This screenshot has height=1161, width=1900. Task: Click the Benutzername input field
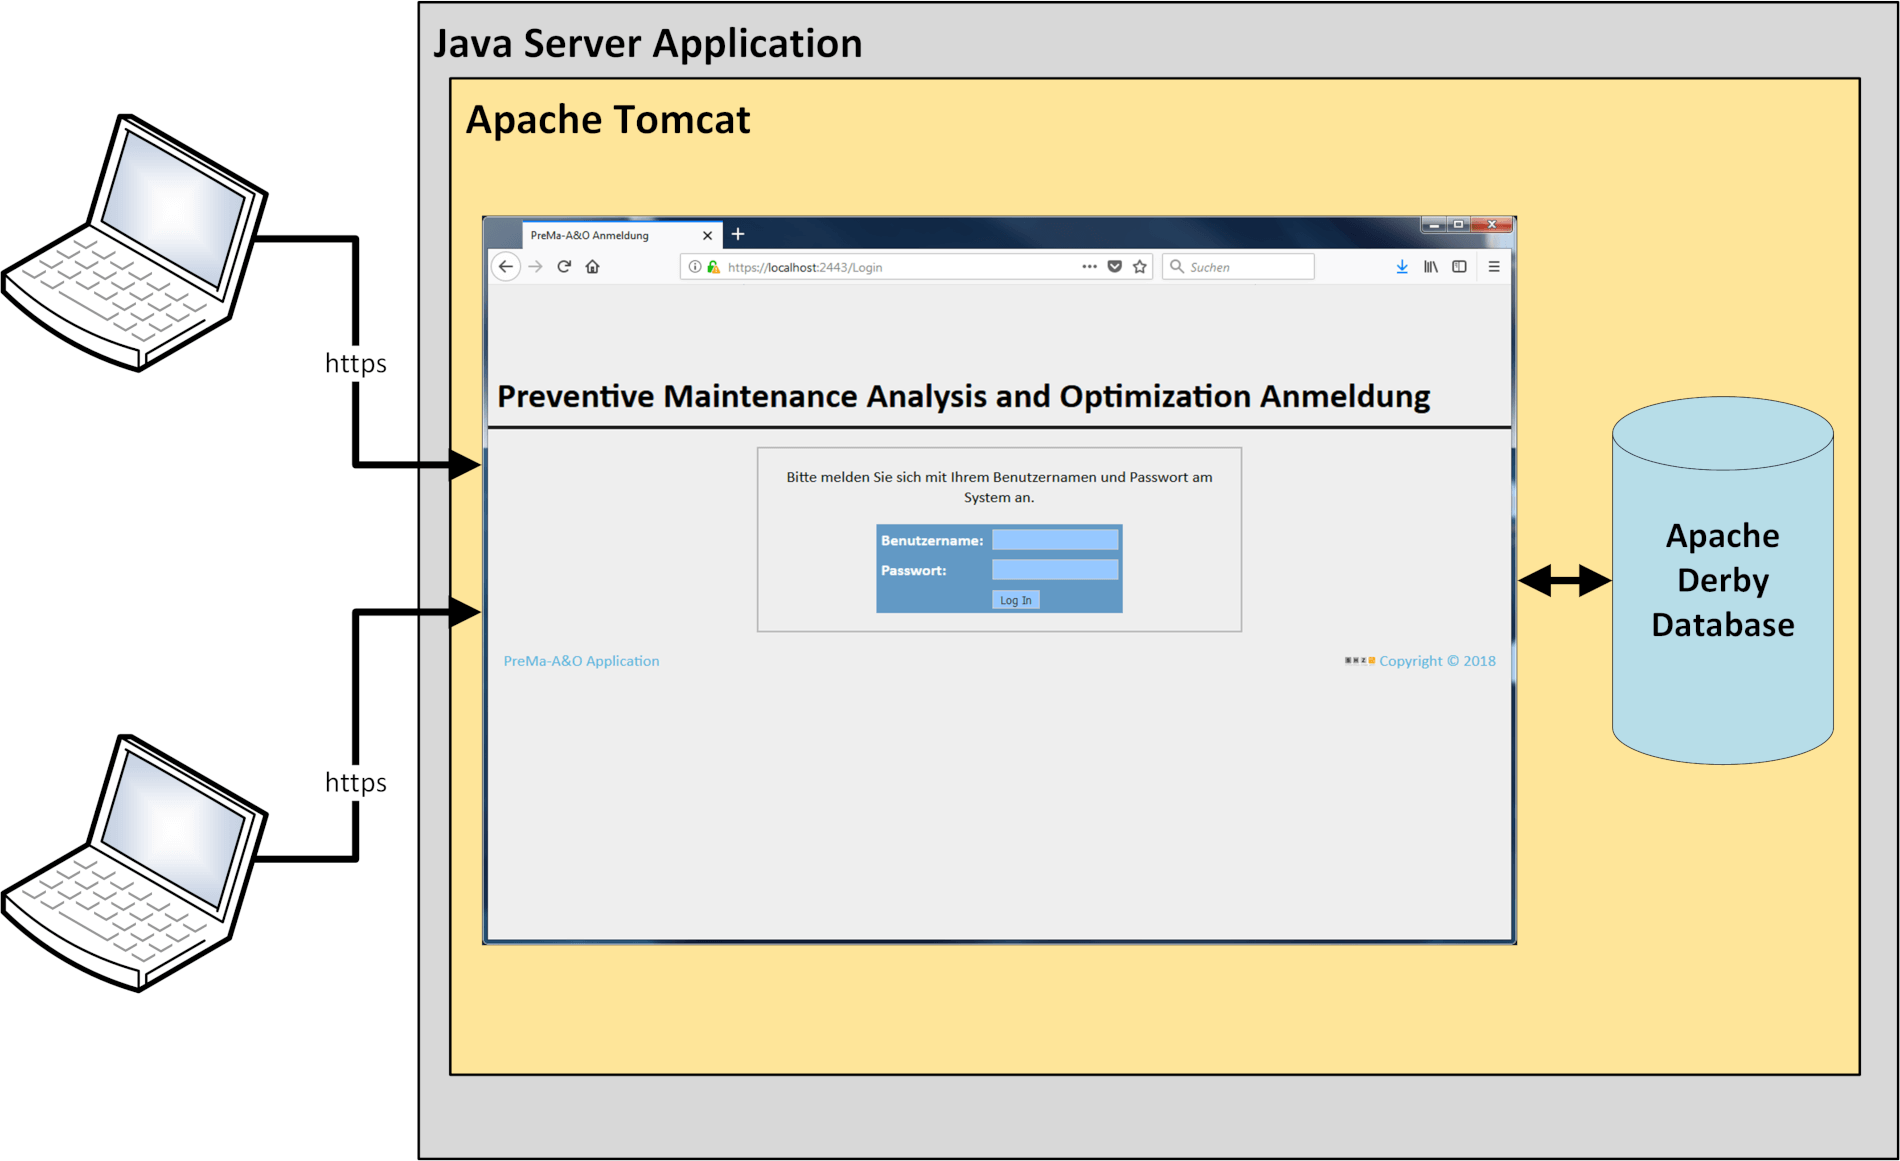click(1055, 540)
